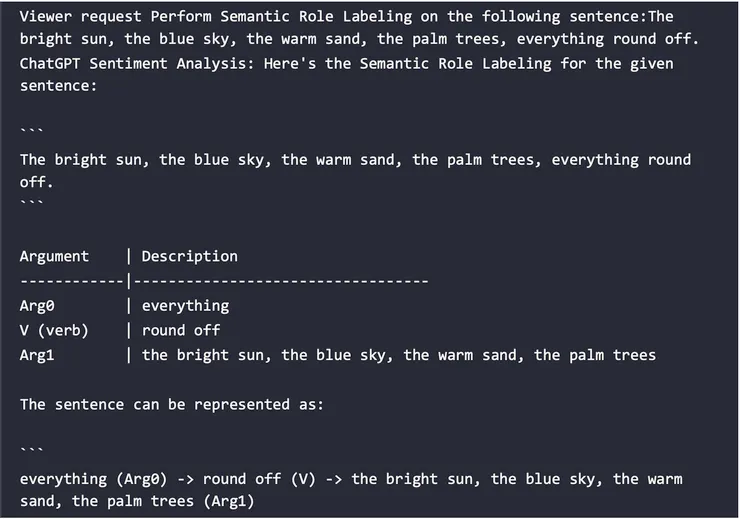
Task: Click the "Arg0" row label
Action: point(37,306)
